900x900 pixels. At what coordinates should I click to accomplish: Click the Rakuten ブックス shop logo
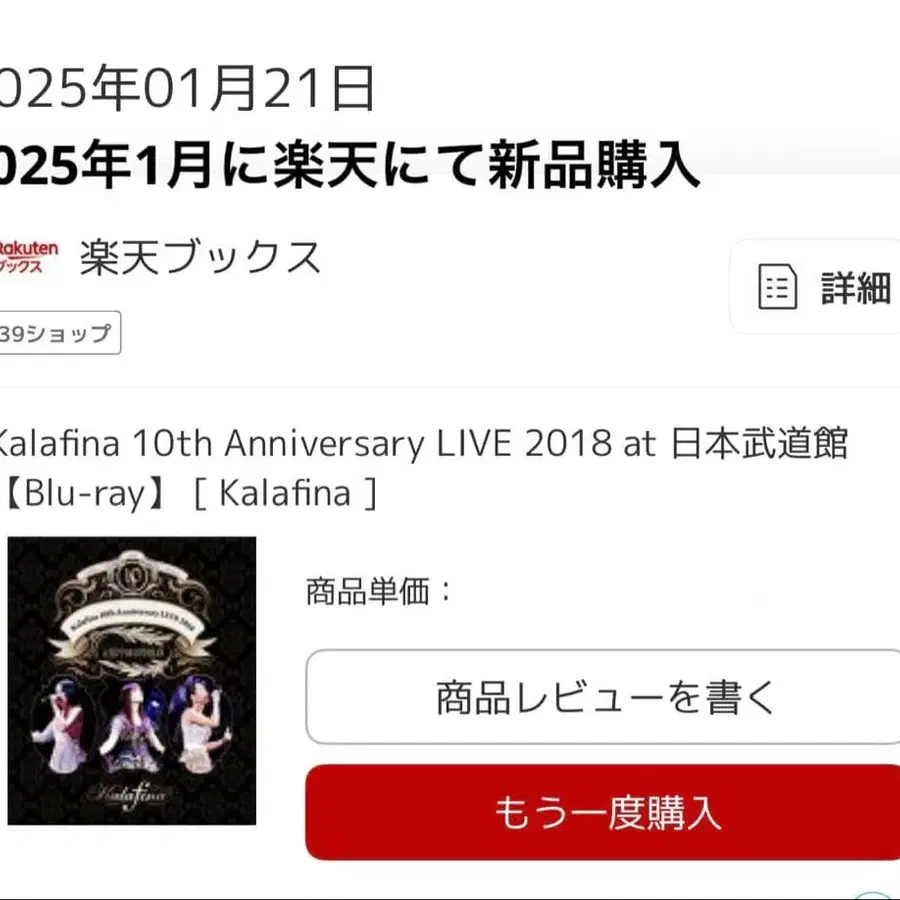[28, 257]
